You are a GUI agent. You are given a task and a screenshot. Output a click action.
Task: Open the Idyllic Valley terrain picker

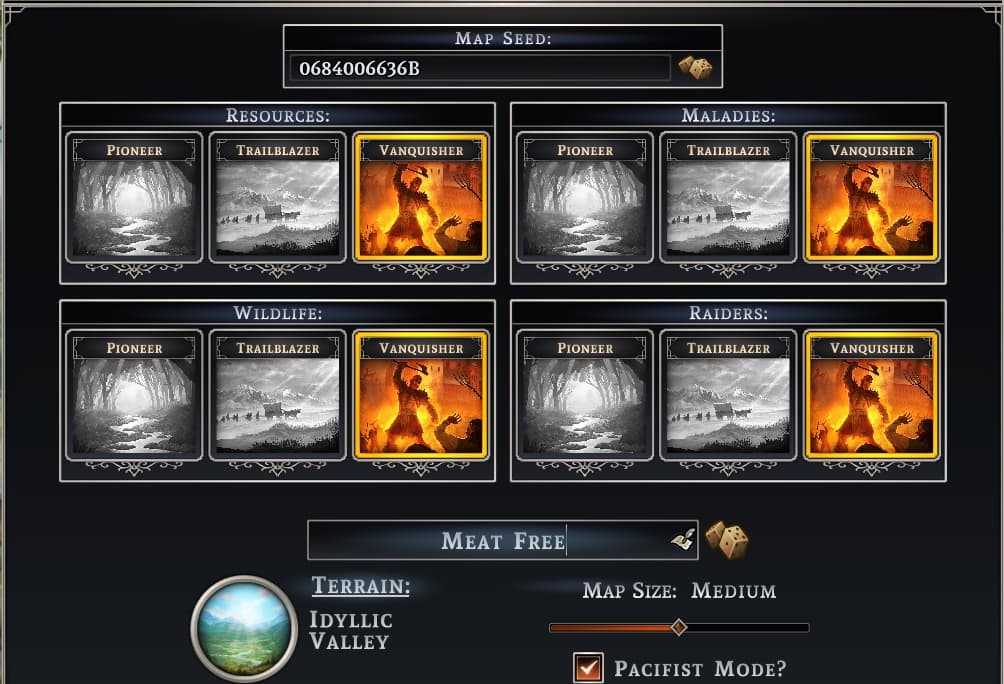(244, 629)
